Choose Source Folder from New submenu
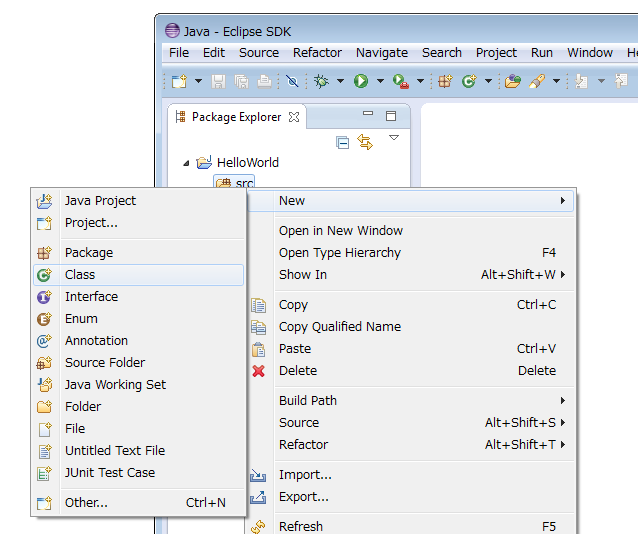The image size is (638, 534). (139, 363)
